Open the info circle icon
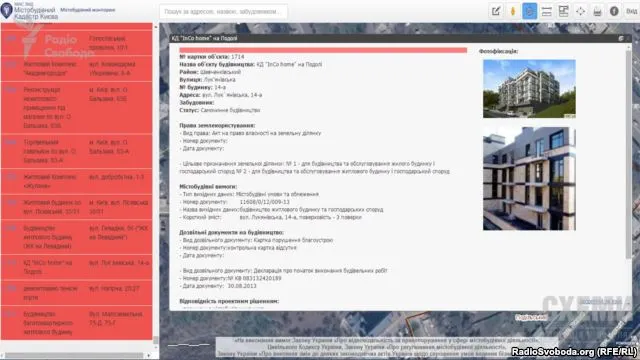640x360 pixels. click(614, 11)
